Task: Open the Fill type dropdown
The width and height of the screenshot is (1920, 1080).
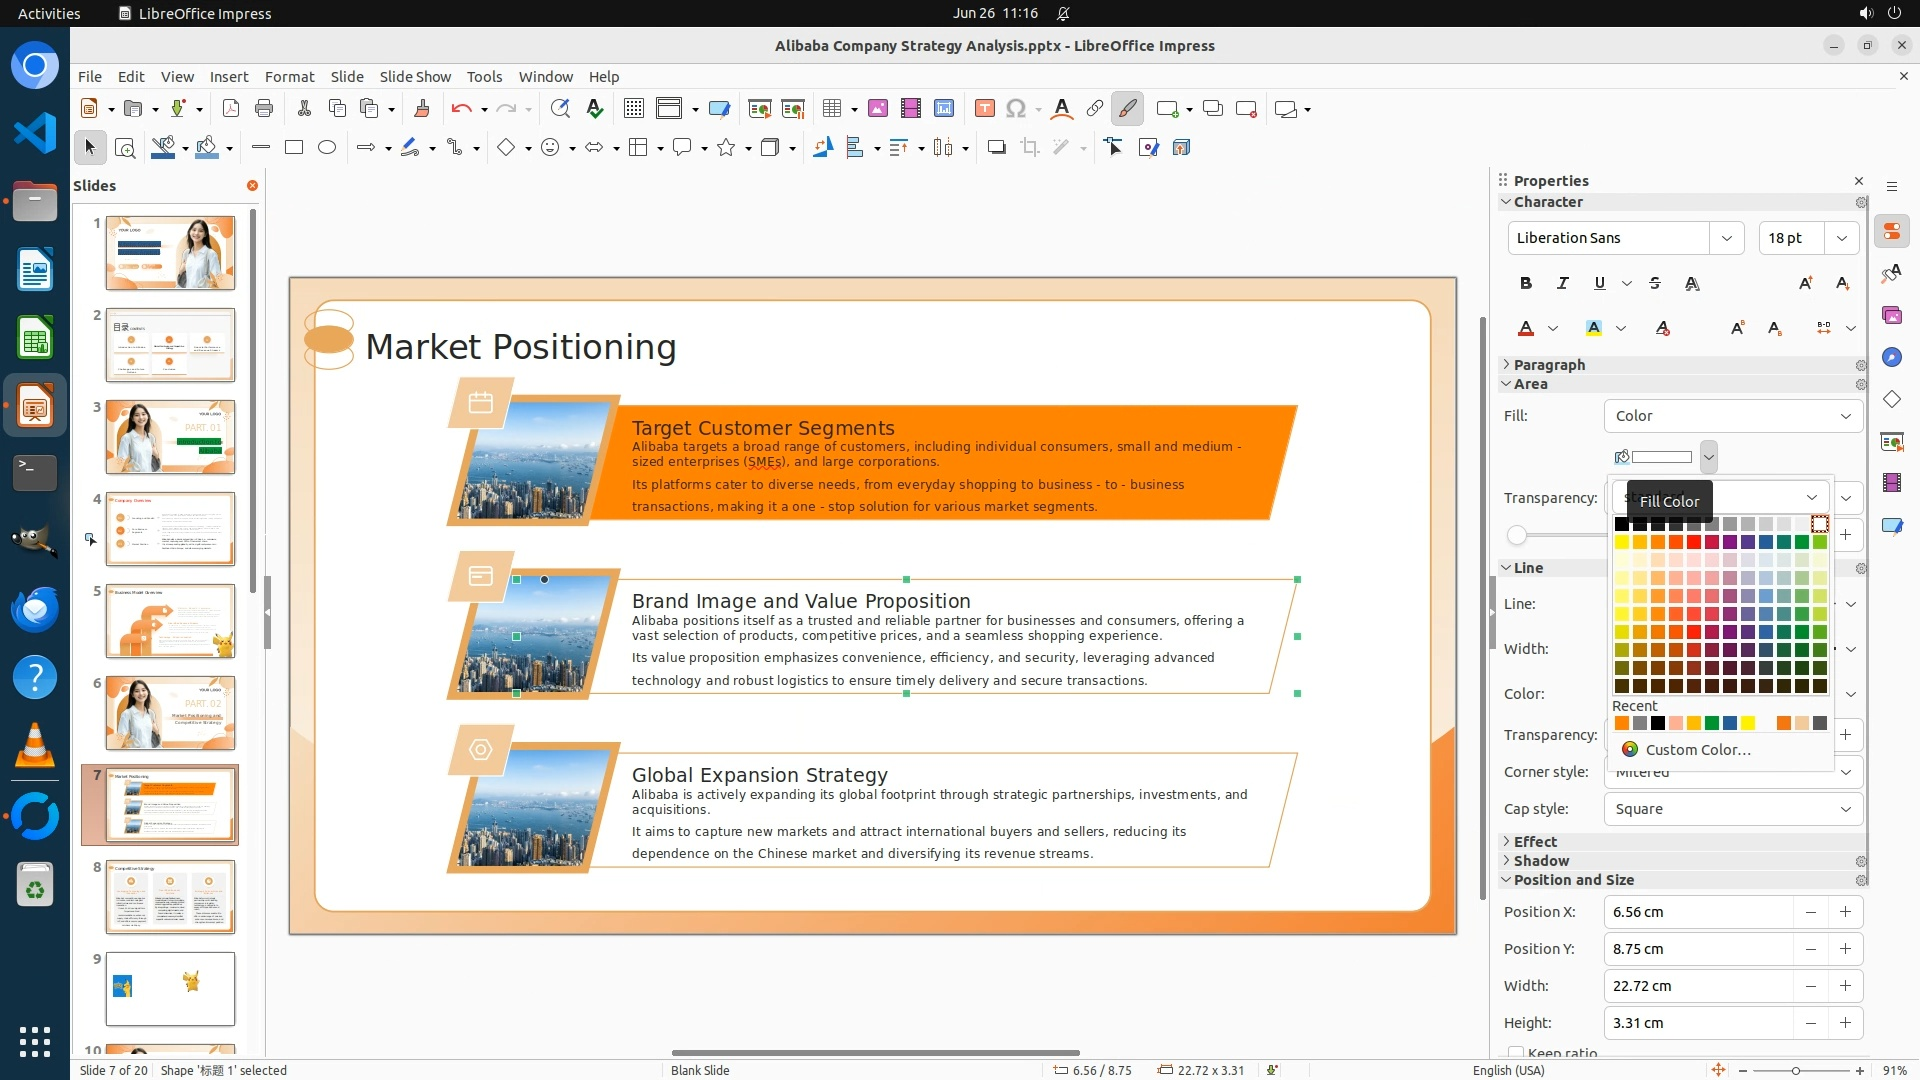Action: 1732,416
